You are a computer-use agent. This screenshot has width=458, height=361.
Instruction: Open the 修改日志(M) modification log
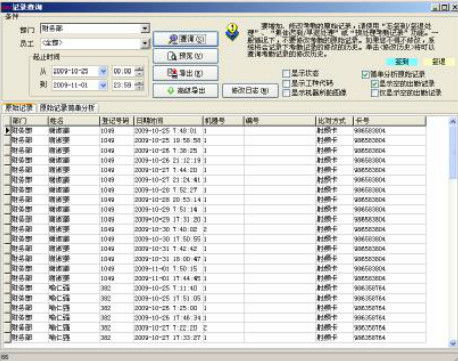[x=250, y=90]
